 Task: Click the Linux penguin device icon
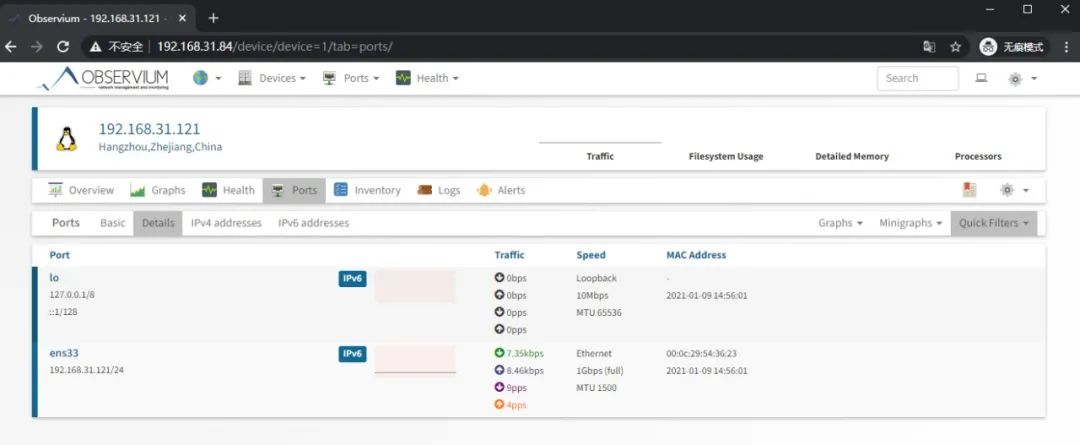[x=67, y=139]
